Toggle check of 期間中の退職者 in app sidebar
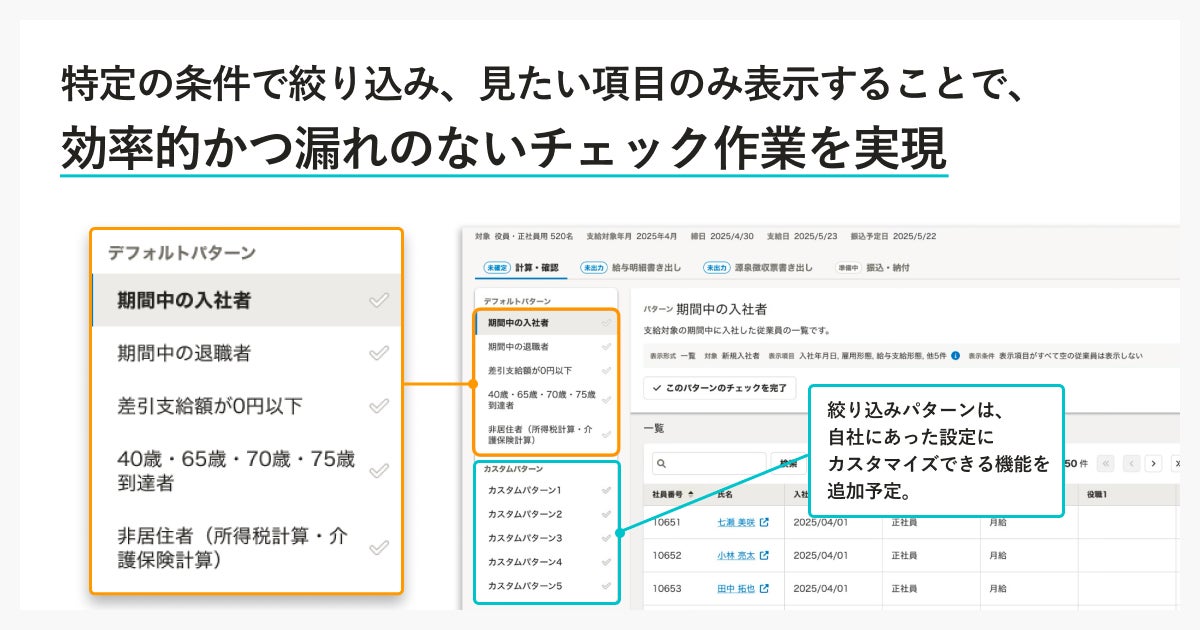This screenshot has height=630, width=1200. click(606, 346)
